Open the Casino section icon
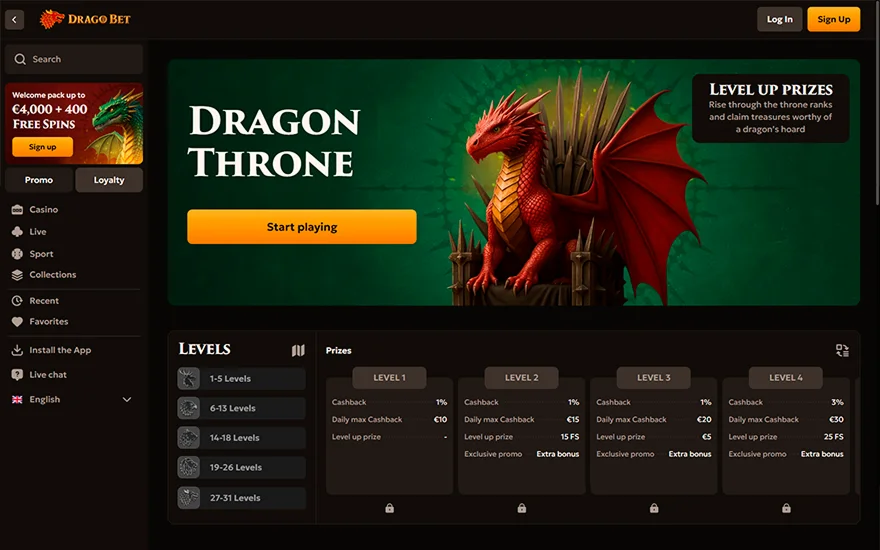Screen dimensions: 880x550 click(17, 209)
